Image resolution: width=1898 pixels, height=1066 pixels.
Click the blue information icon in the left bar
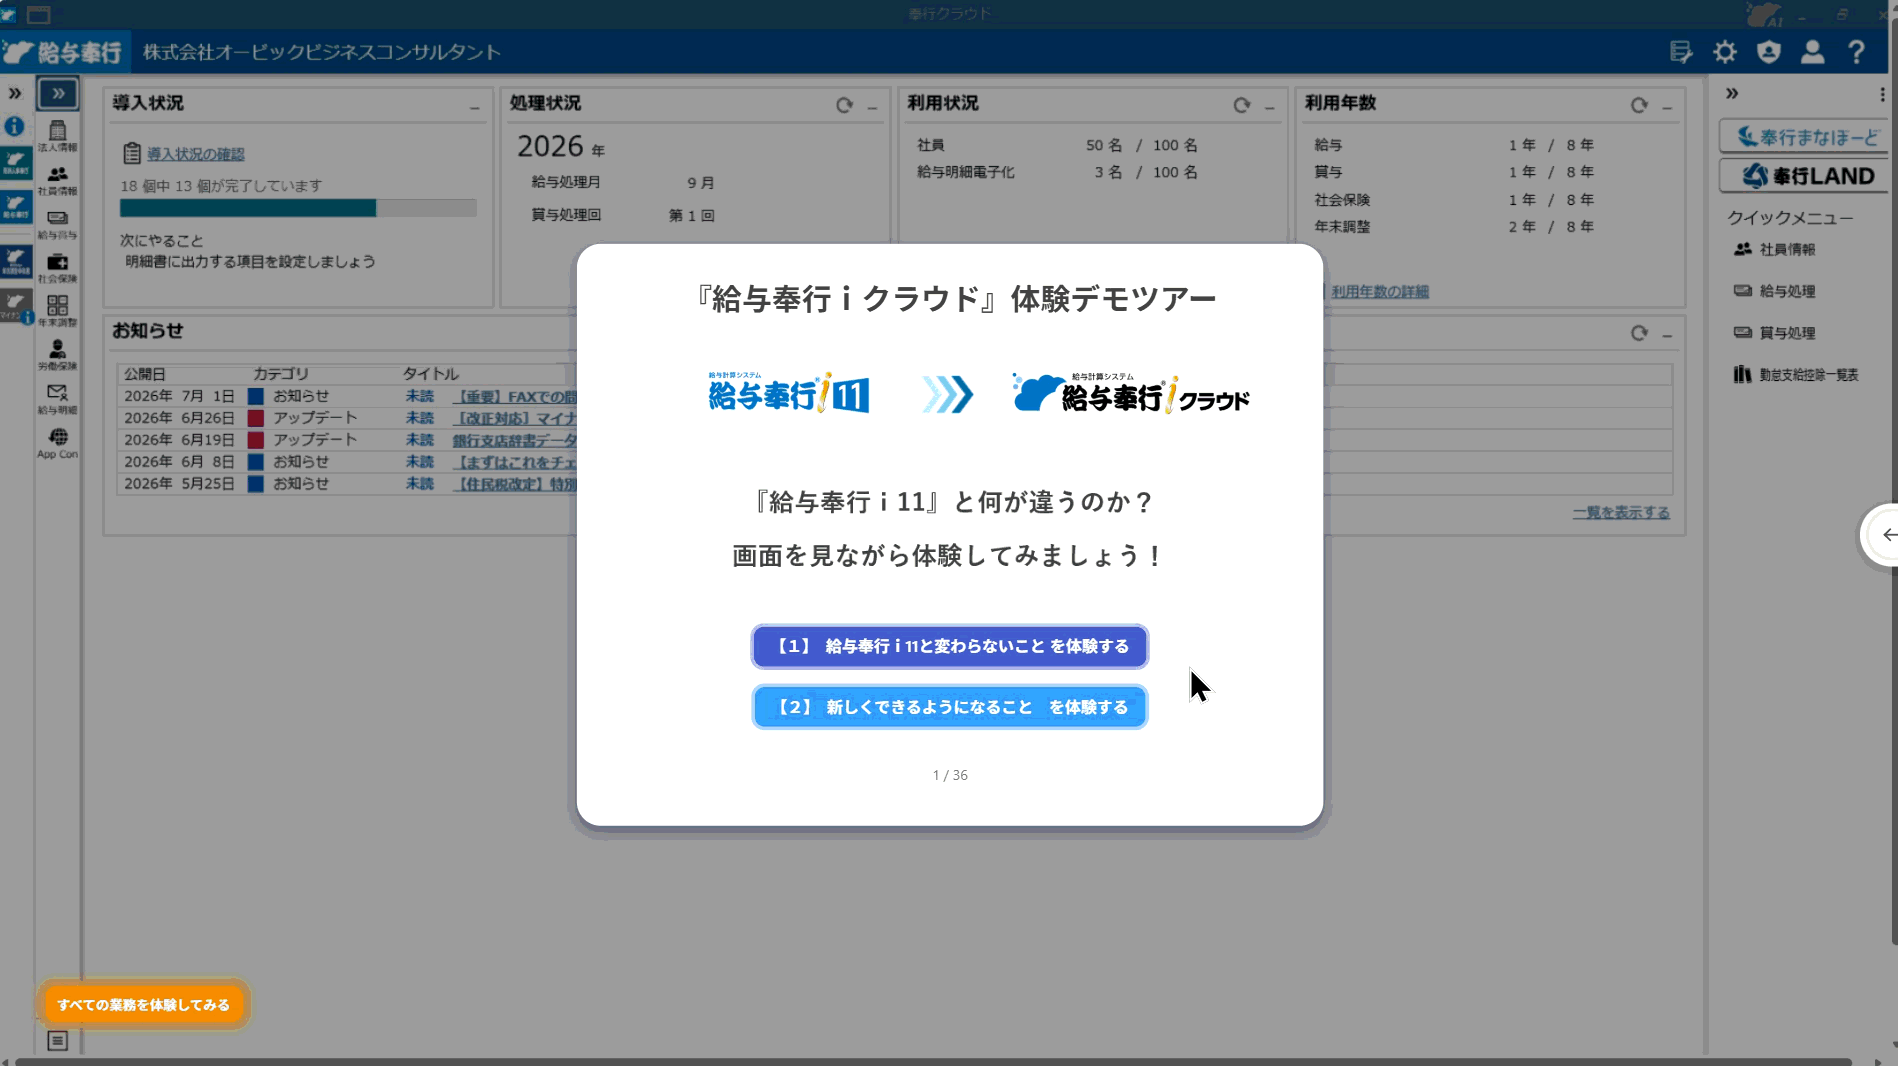pos(15,127)
